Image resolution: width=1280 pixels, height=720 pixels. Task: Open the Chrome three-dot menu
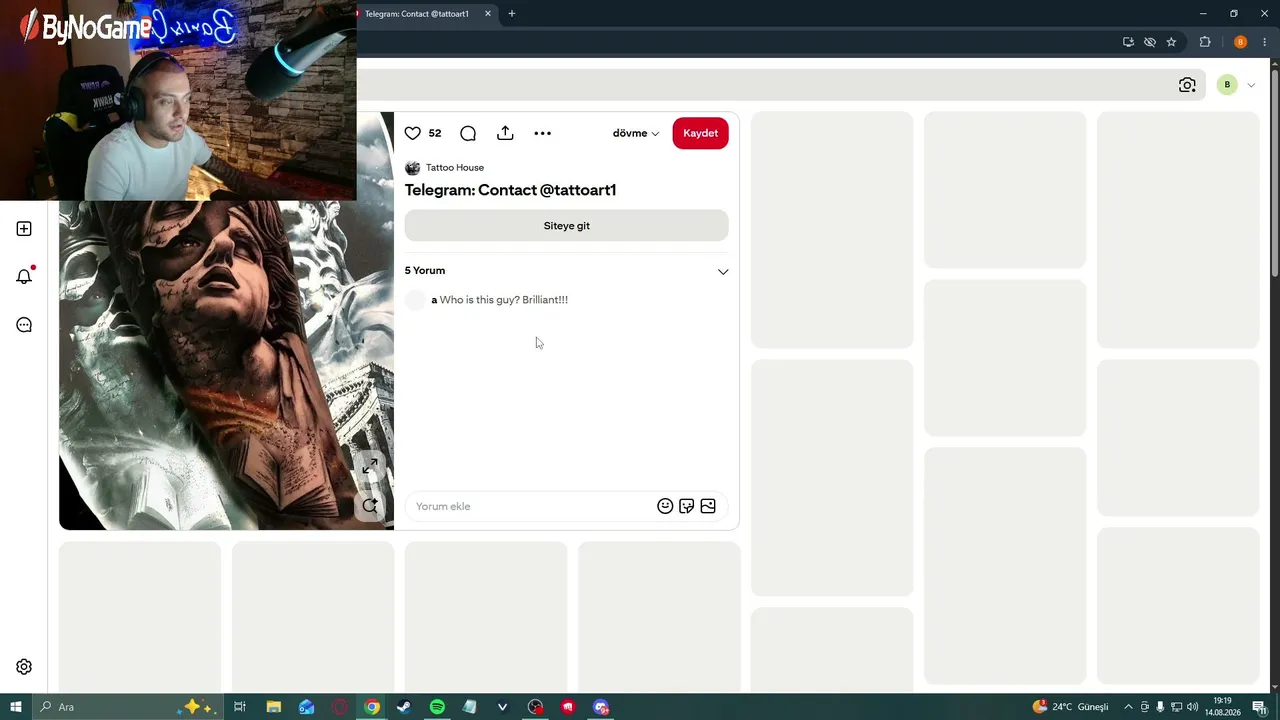[1264, 42]
